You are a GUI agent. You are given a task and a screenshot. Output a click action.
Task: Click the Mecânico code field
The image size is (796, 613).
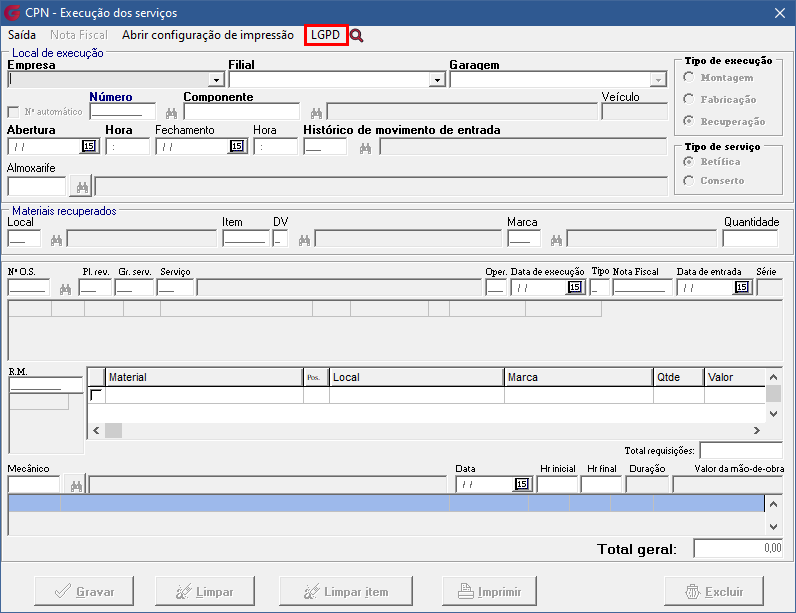pos(34,485)
